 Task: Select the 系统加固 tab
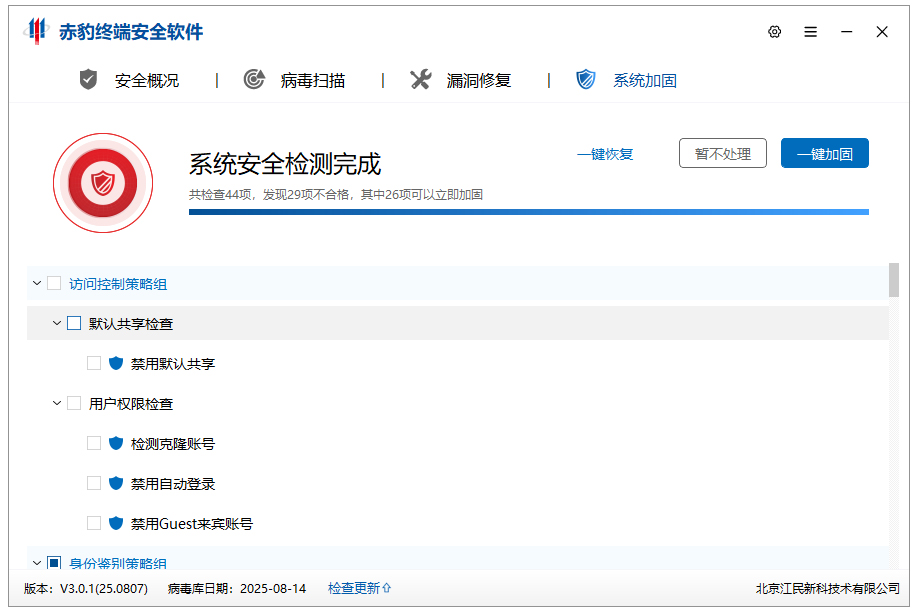[x=645, y=80]
